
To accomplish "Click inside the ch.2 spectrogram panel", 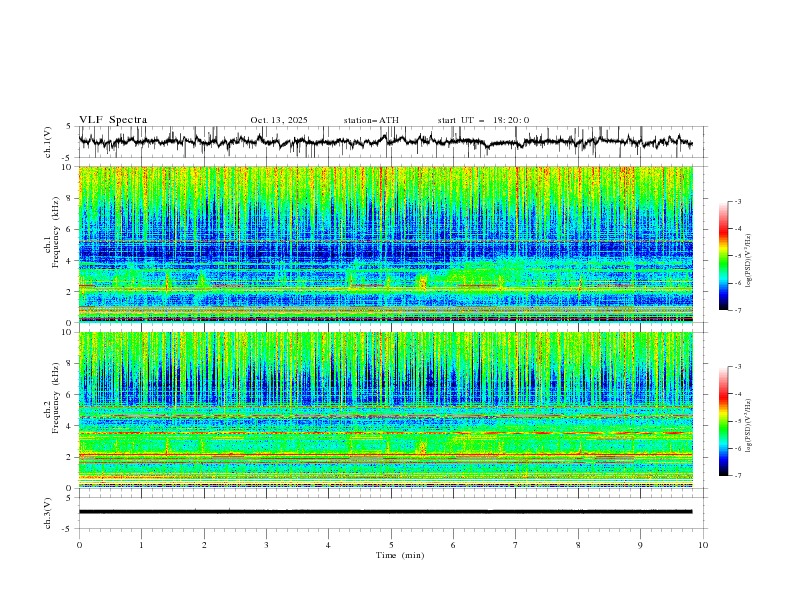I will coord(385,410).
